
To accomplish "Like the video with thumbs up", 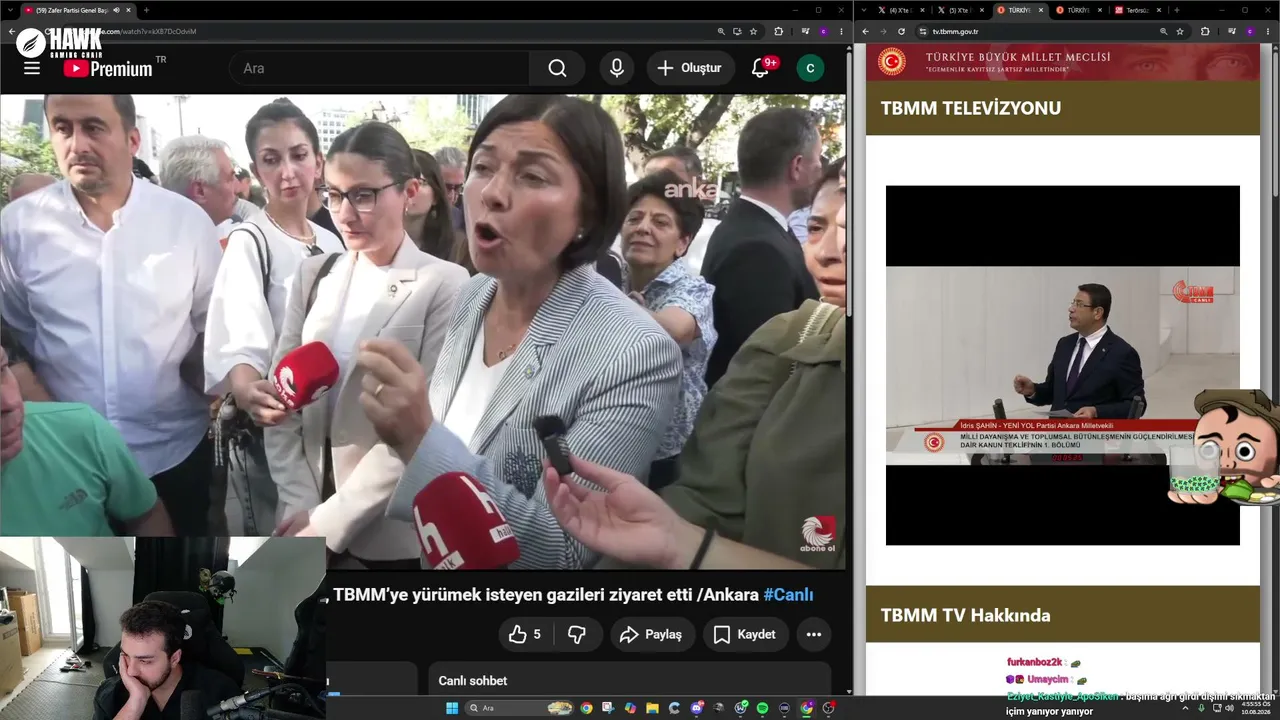I will (x=525, y=634).
